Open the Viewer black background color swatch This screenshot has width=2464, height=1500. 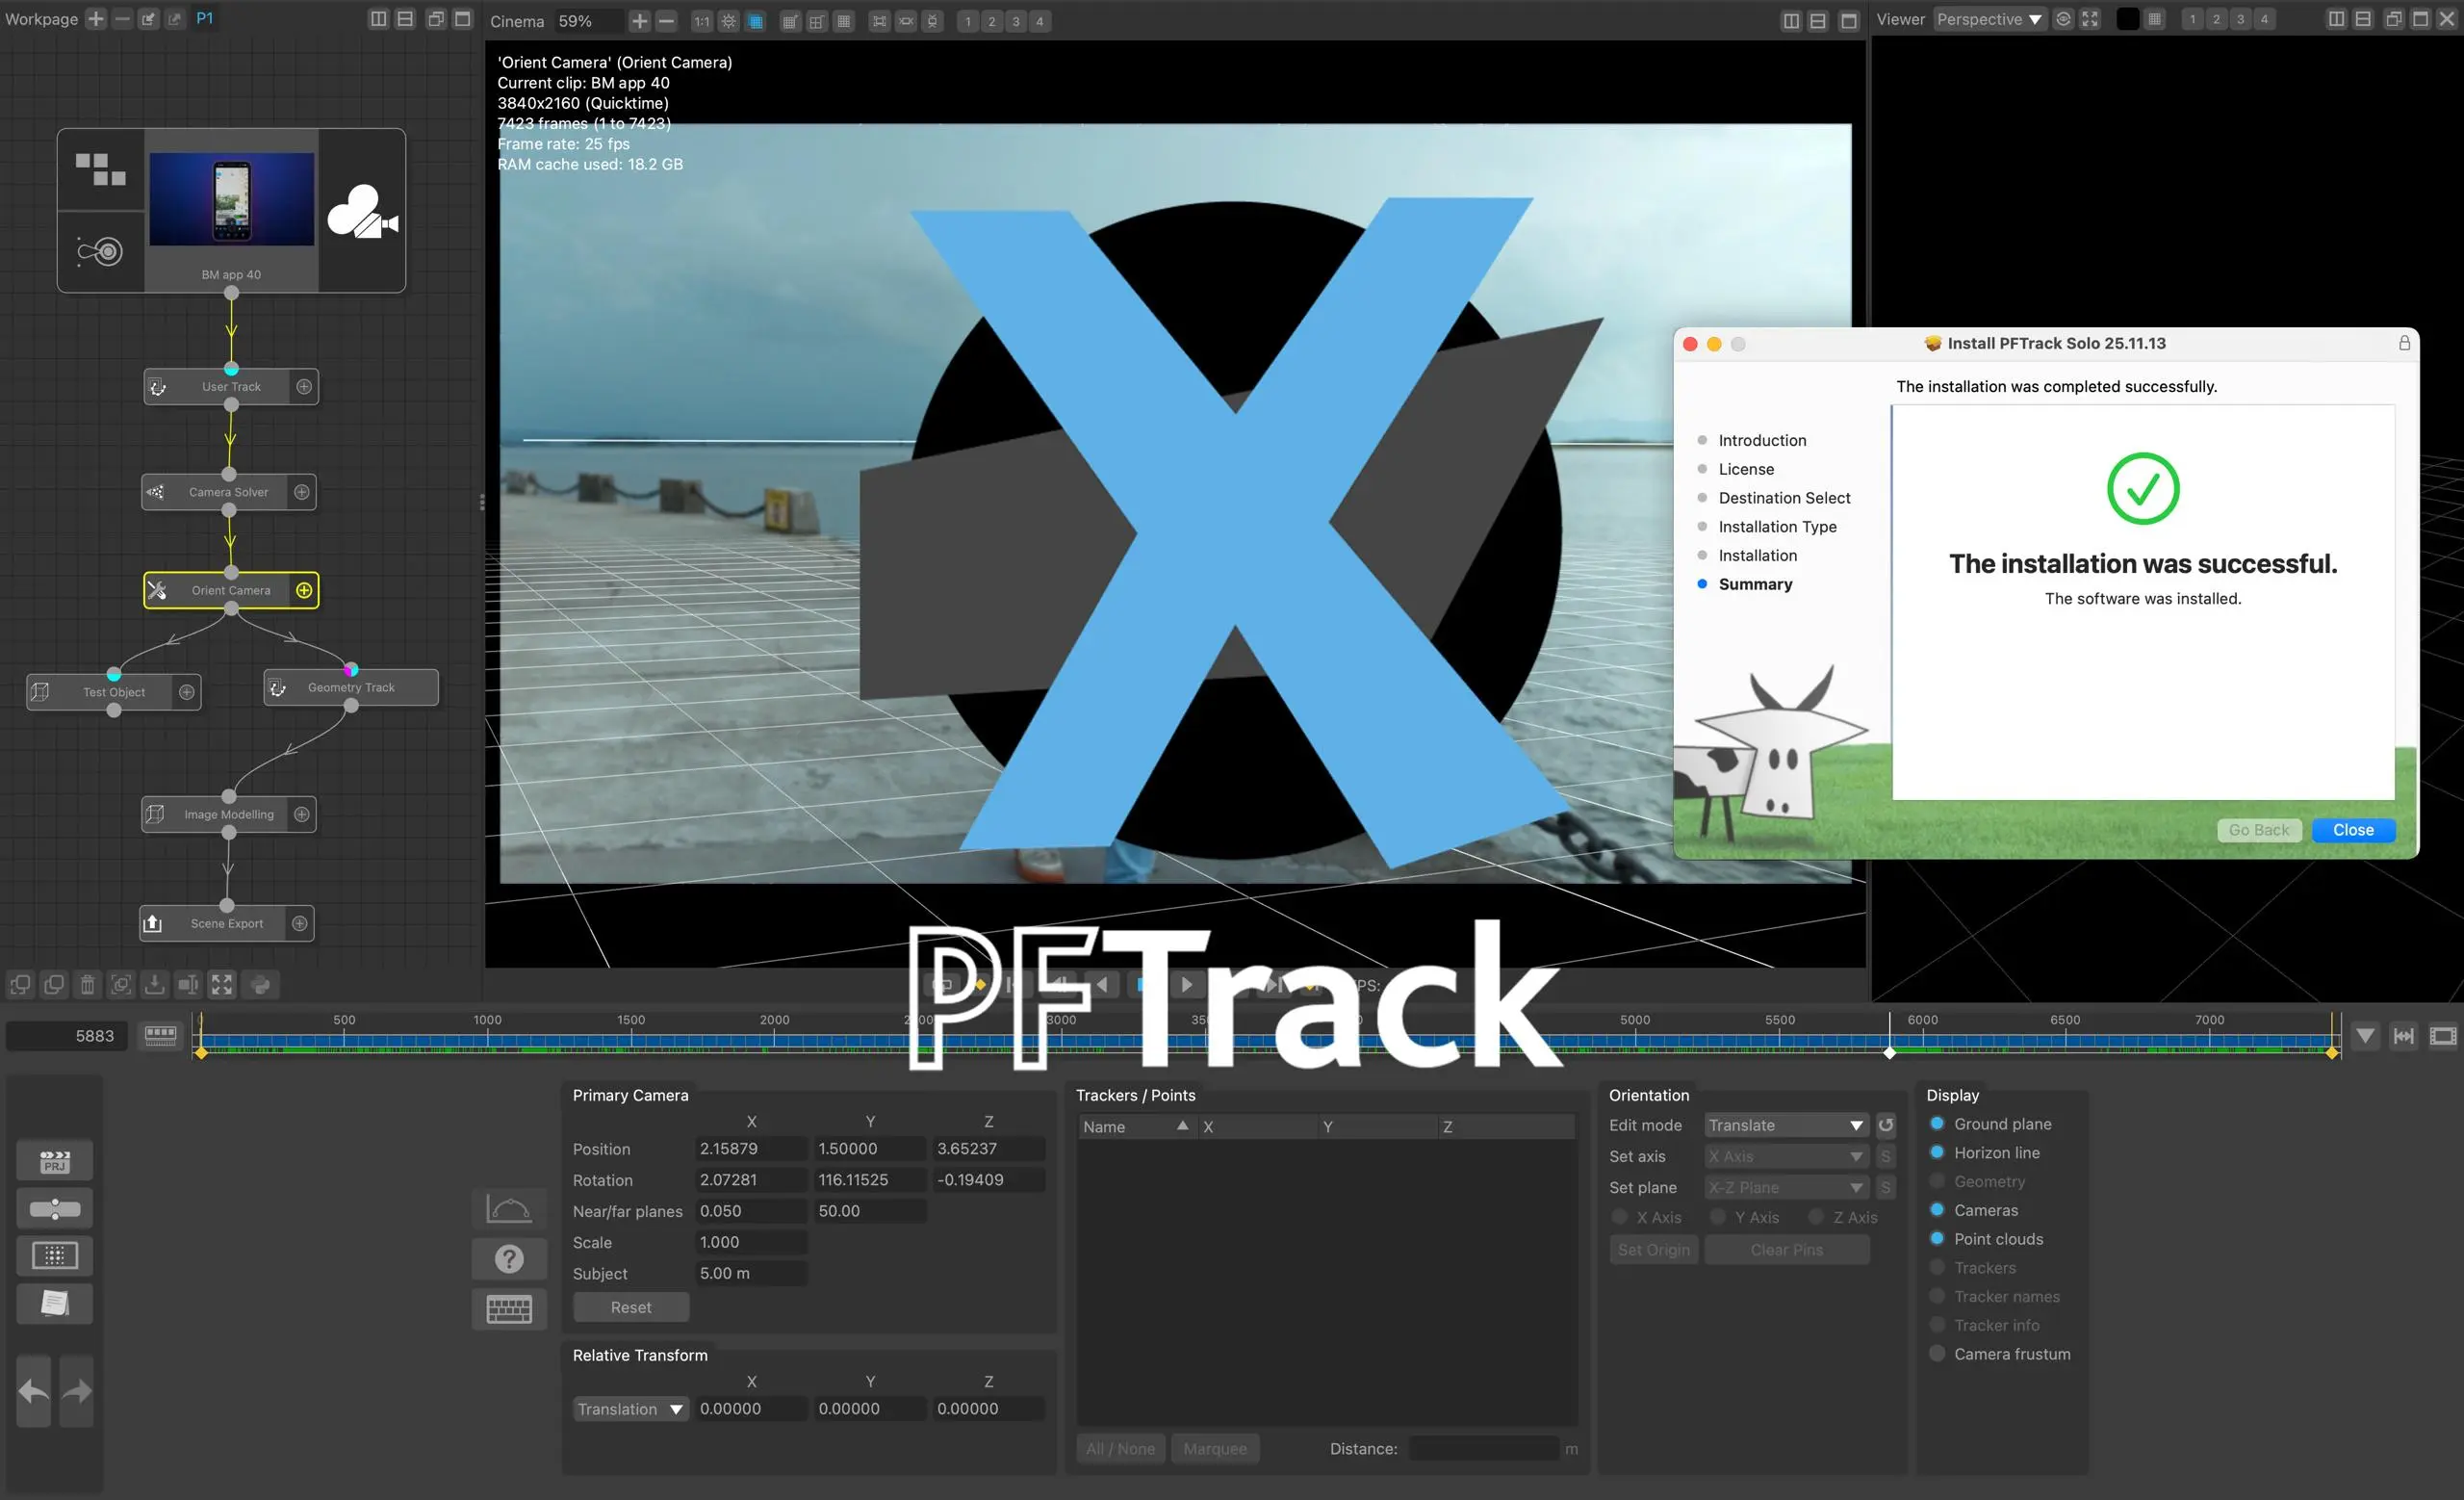2128,19
